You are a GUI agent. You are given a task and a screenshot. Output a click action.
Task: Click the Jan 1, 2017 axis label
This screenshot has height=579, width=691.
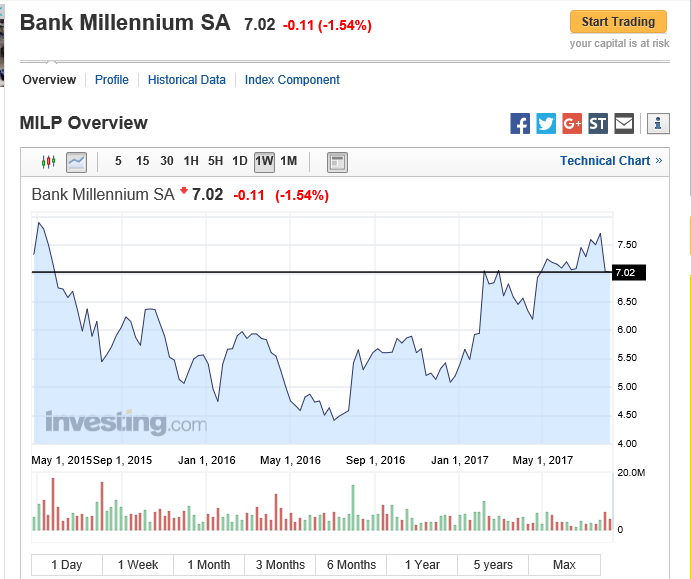[x=460, y=460]
